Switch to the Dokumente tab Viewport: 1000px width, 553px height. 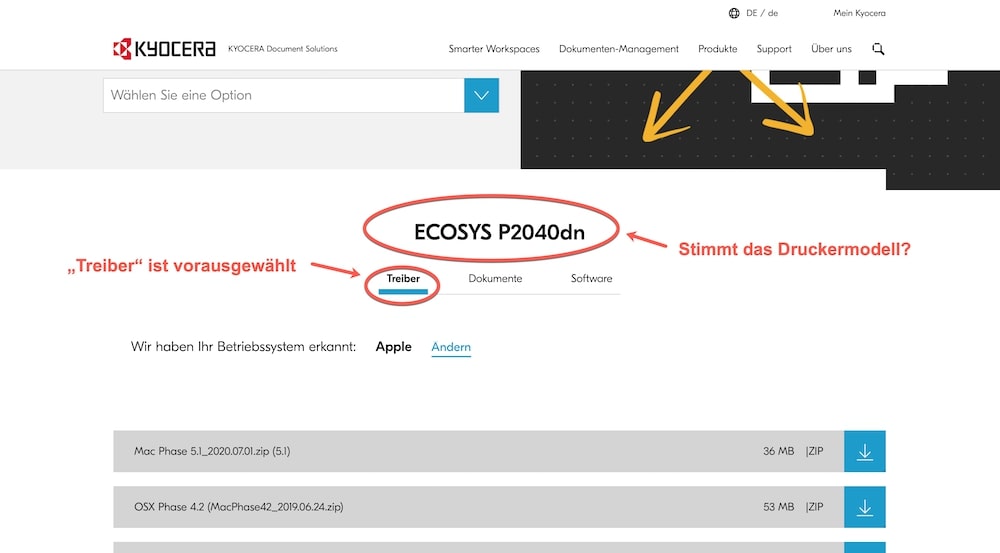[x=495, y=279]
